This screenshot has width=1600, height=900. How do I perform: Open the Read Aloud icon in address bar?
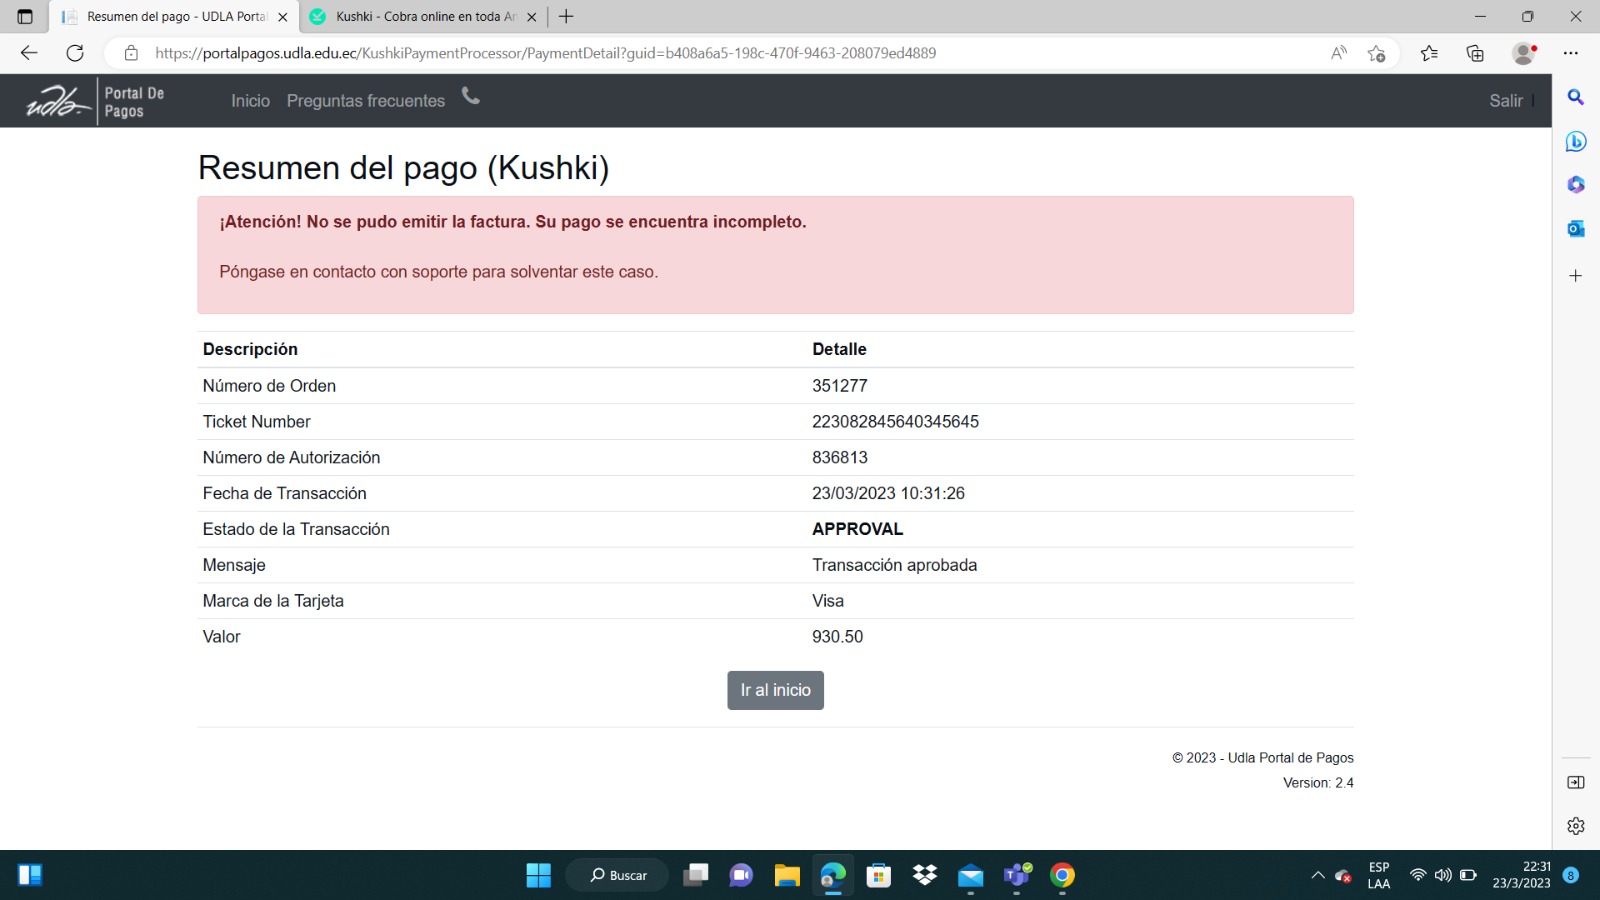click(1338, 53)
